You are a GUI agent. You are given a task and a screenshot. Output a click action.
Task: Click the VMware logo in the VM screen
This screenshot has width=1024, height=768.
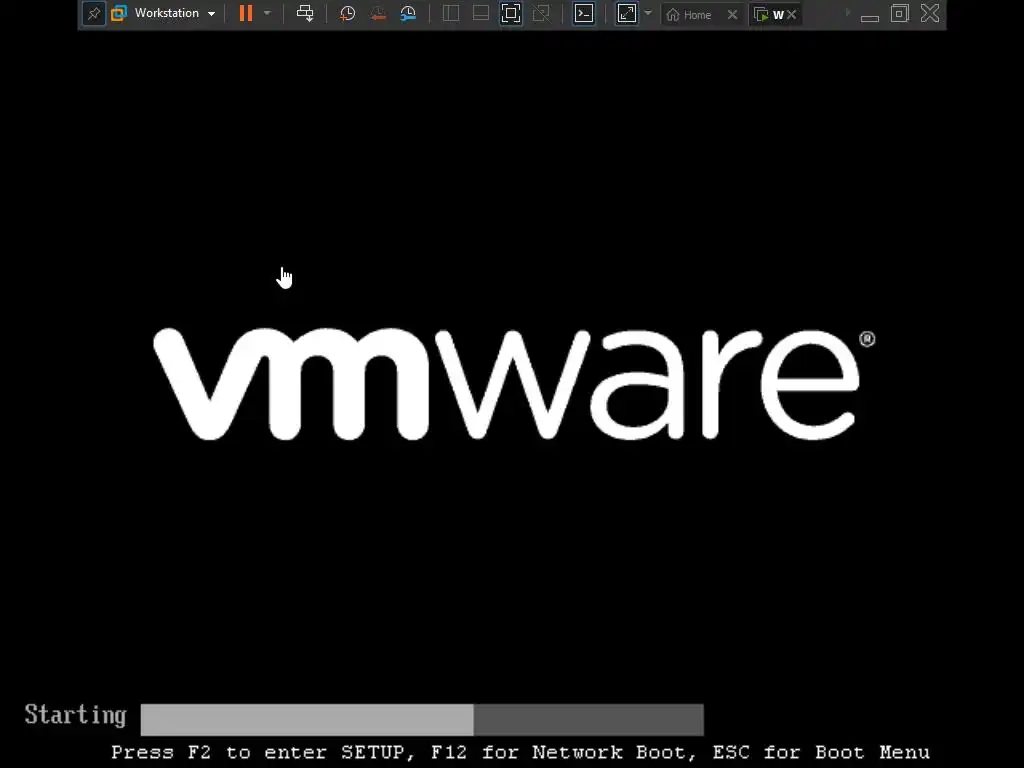[x=514, y=384]
